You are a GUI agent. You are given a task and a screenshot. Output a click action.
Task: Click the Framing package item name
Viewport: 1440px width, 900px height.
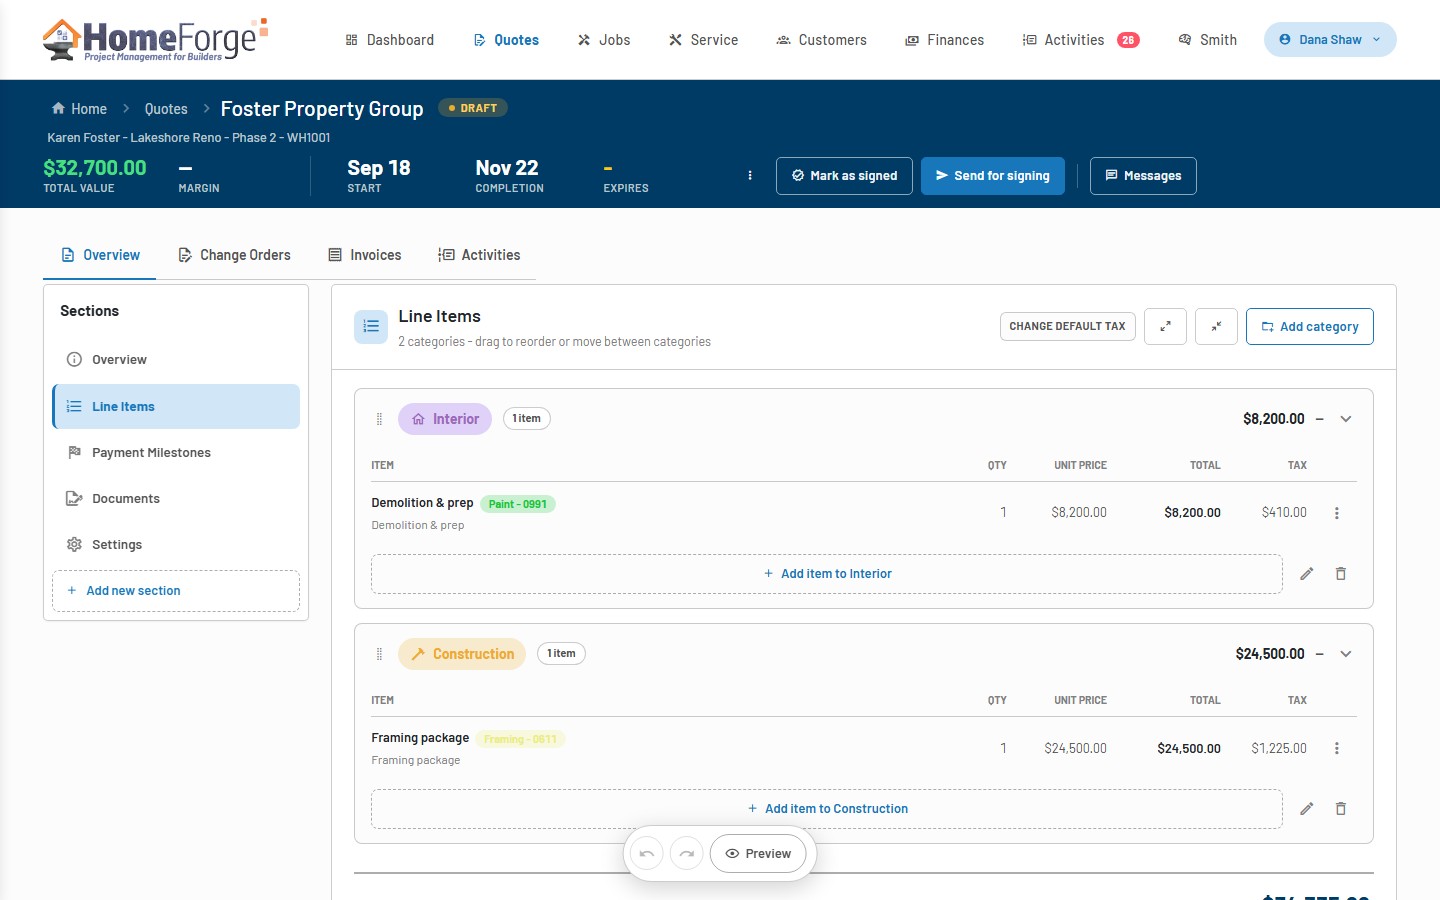(420, 738)
